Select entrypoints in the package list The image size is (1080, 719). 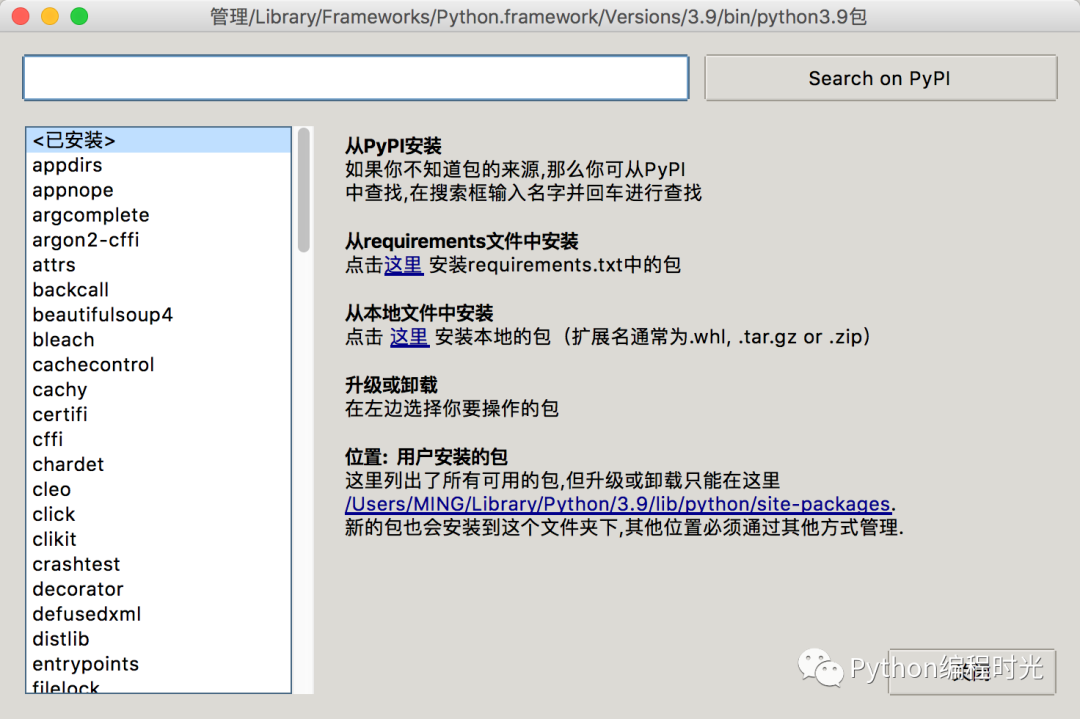158,664
